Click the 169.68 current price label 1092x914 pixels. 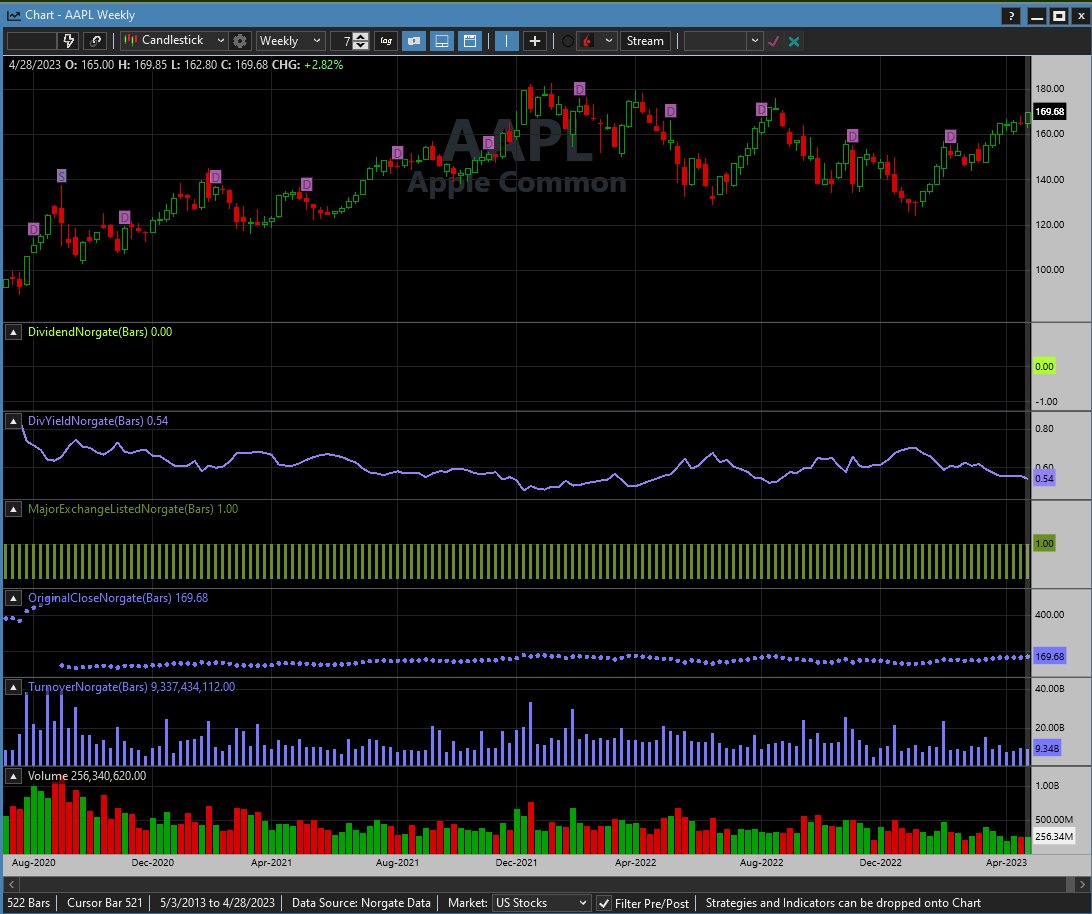1050,111
